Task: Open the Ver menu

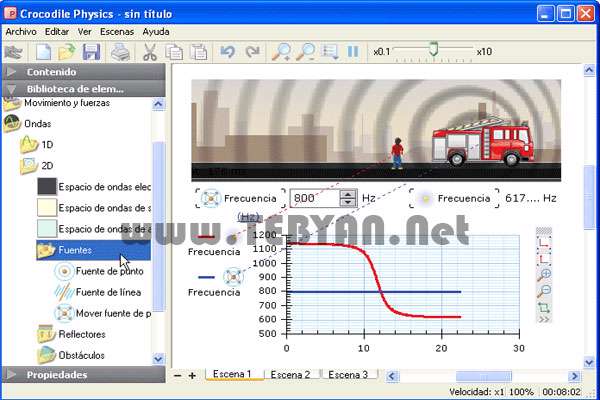Action: [85, 32]
